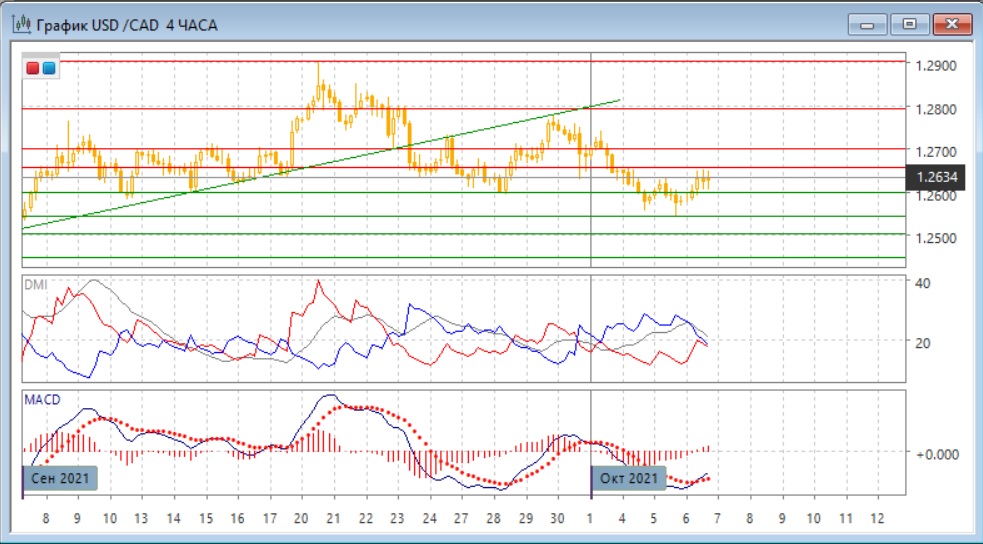This screenshot has width=983, height=544.
Task: Click the 40 level on DMI scale
Action: point(923,284)
